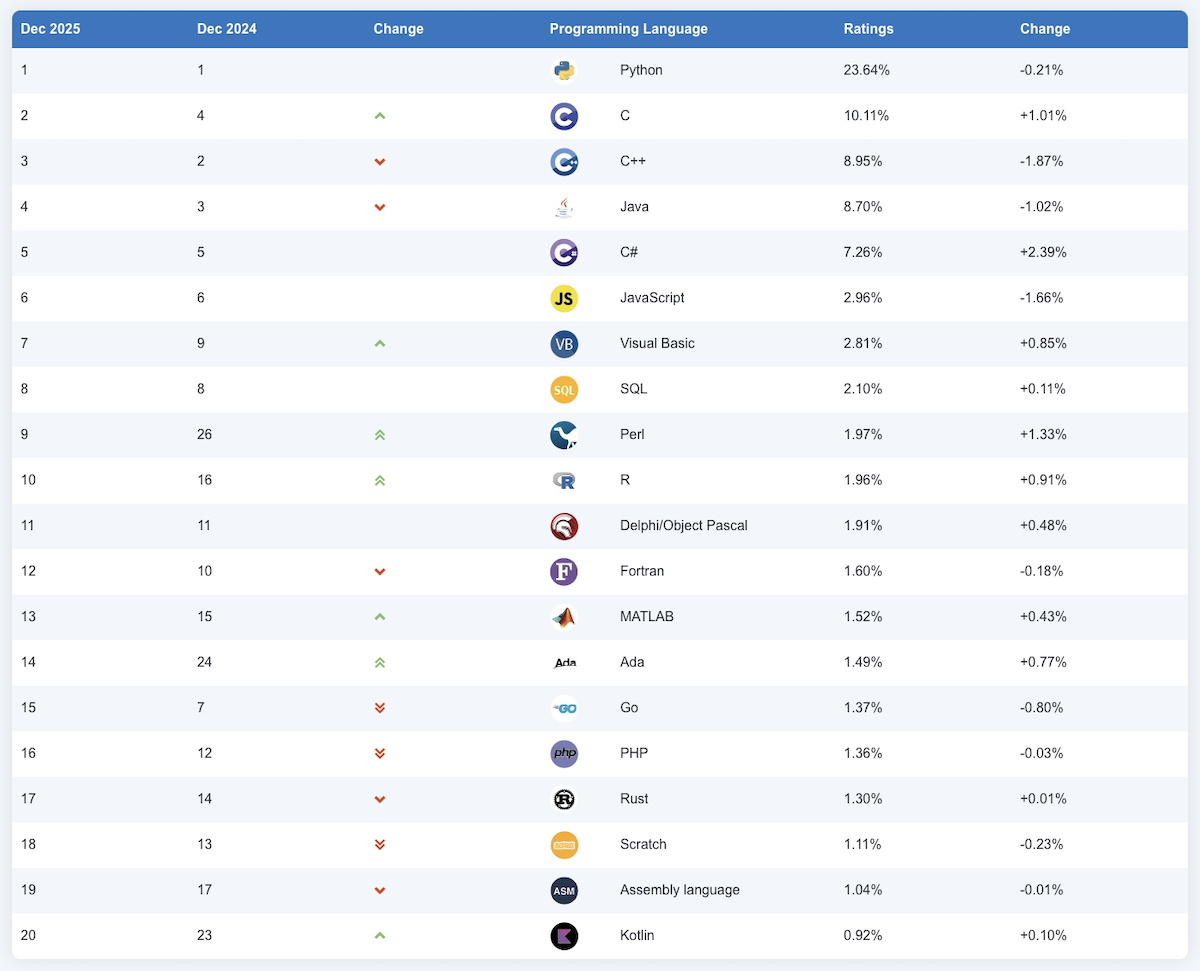
Task: Click the Scratch language name
Action: [x=643, y=844]
